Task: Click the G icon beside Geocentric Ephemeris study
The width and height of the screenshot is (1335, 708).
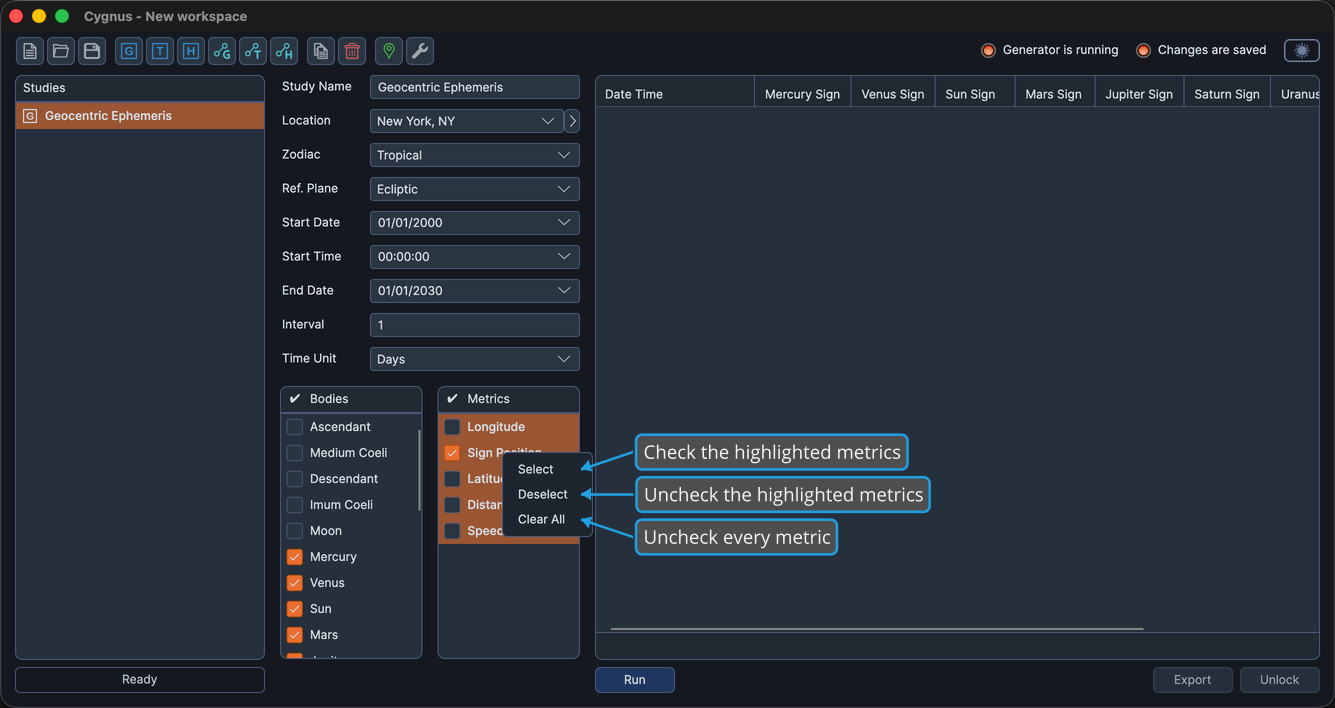Action: [30, 116]
